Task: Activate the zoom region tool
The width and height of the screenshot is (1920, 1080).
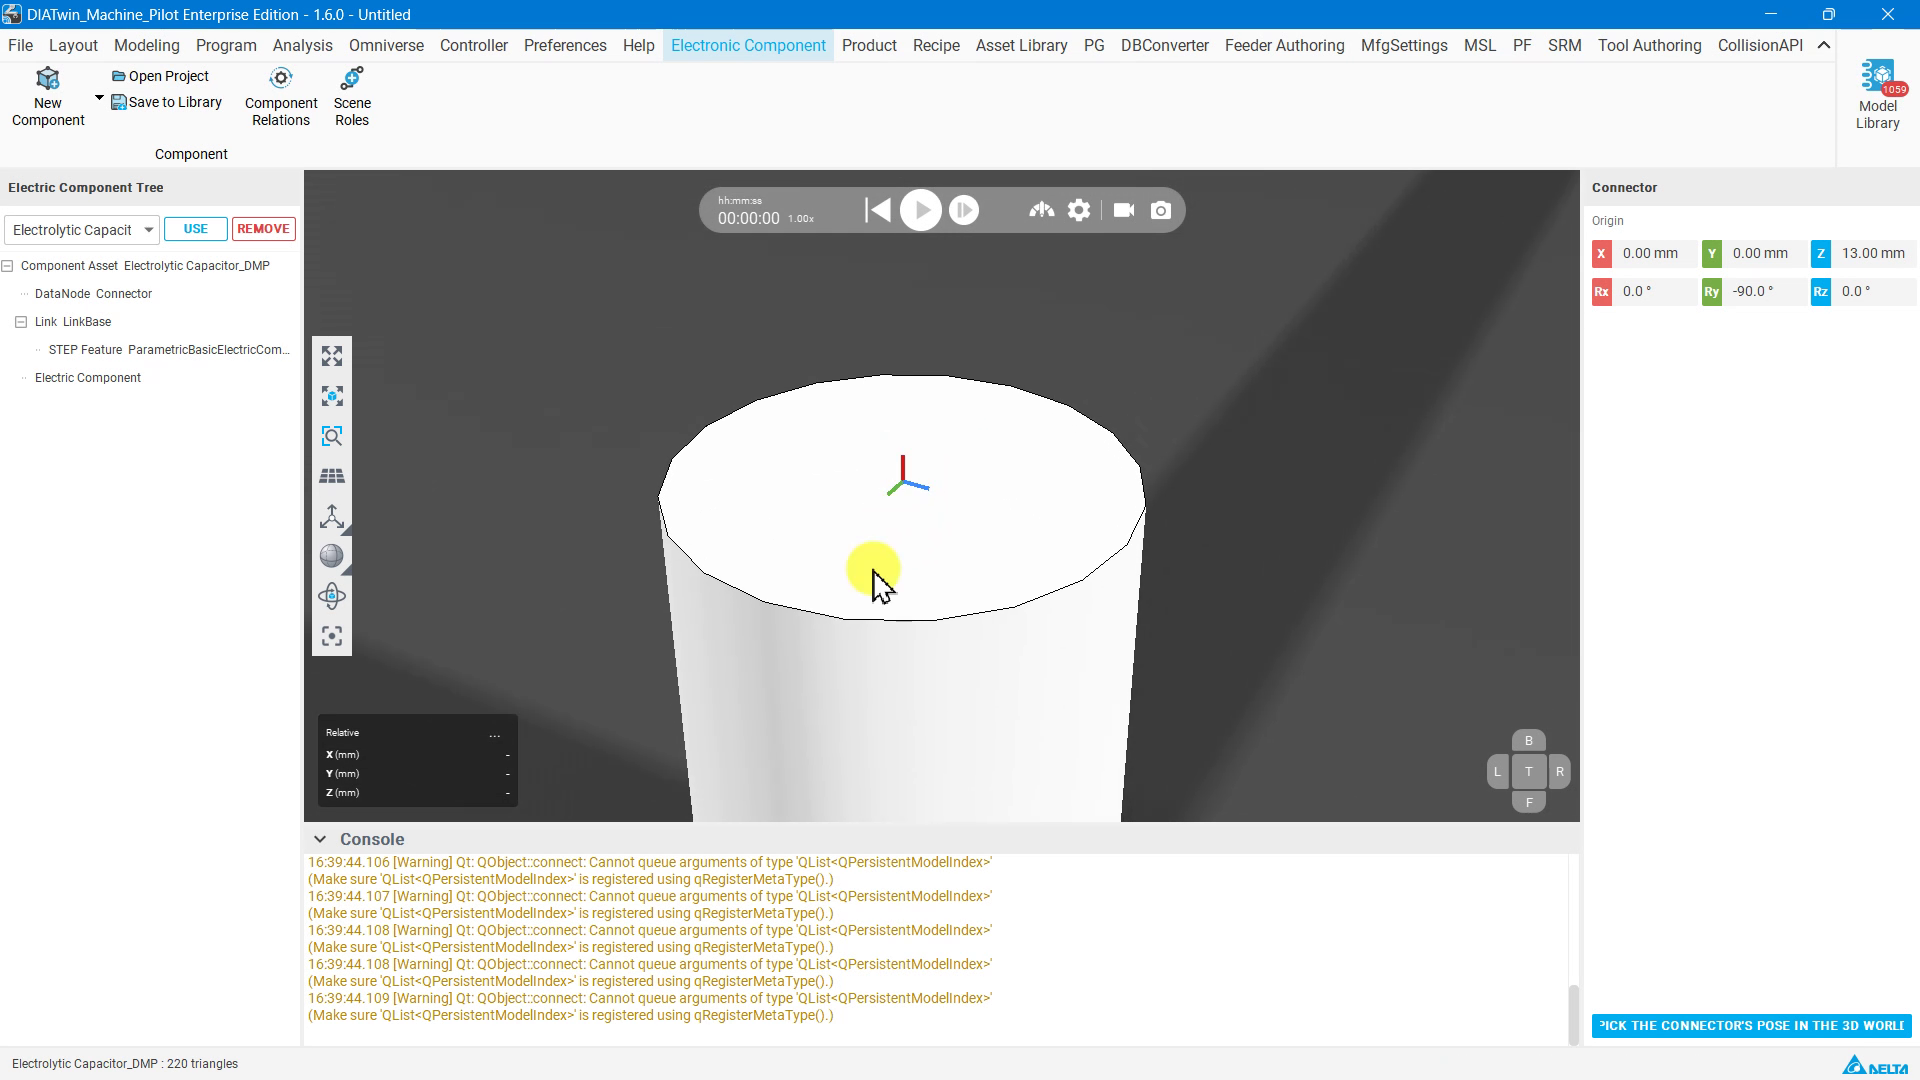Action: 332,437
